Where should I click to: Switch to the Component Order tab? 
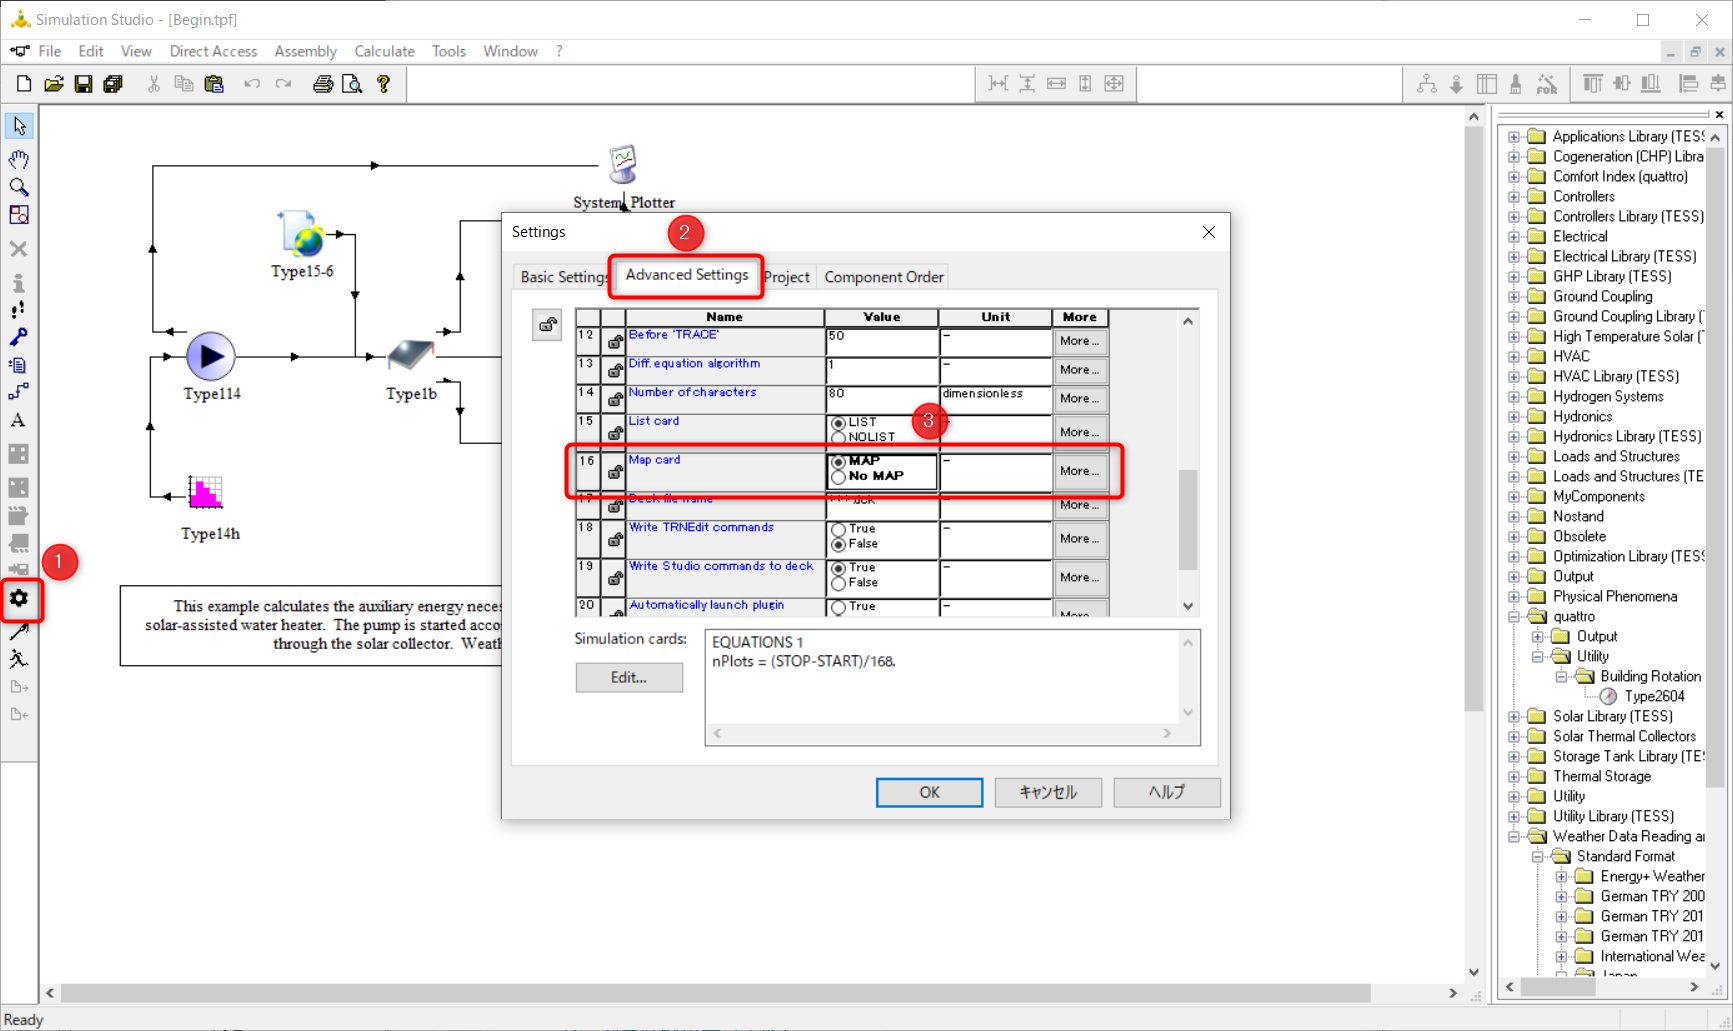click(882, 276)
